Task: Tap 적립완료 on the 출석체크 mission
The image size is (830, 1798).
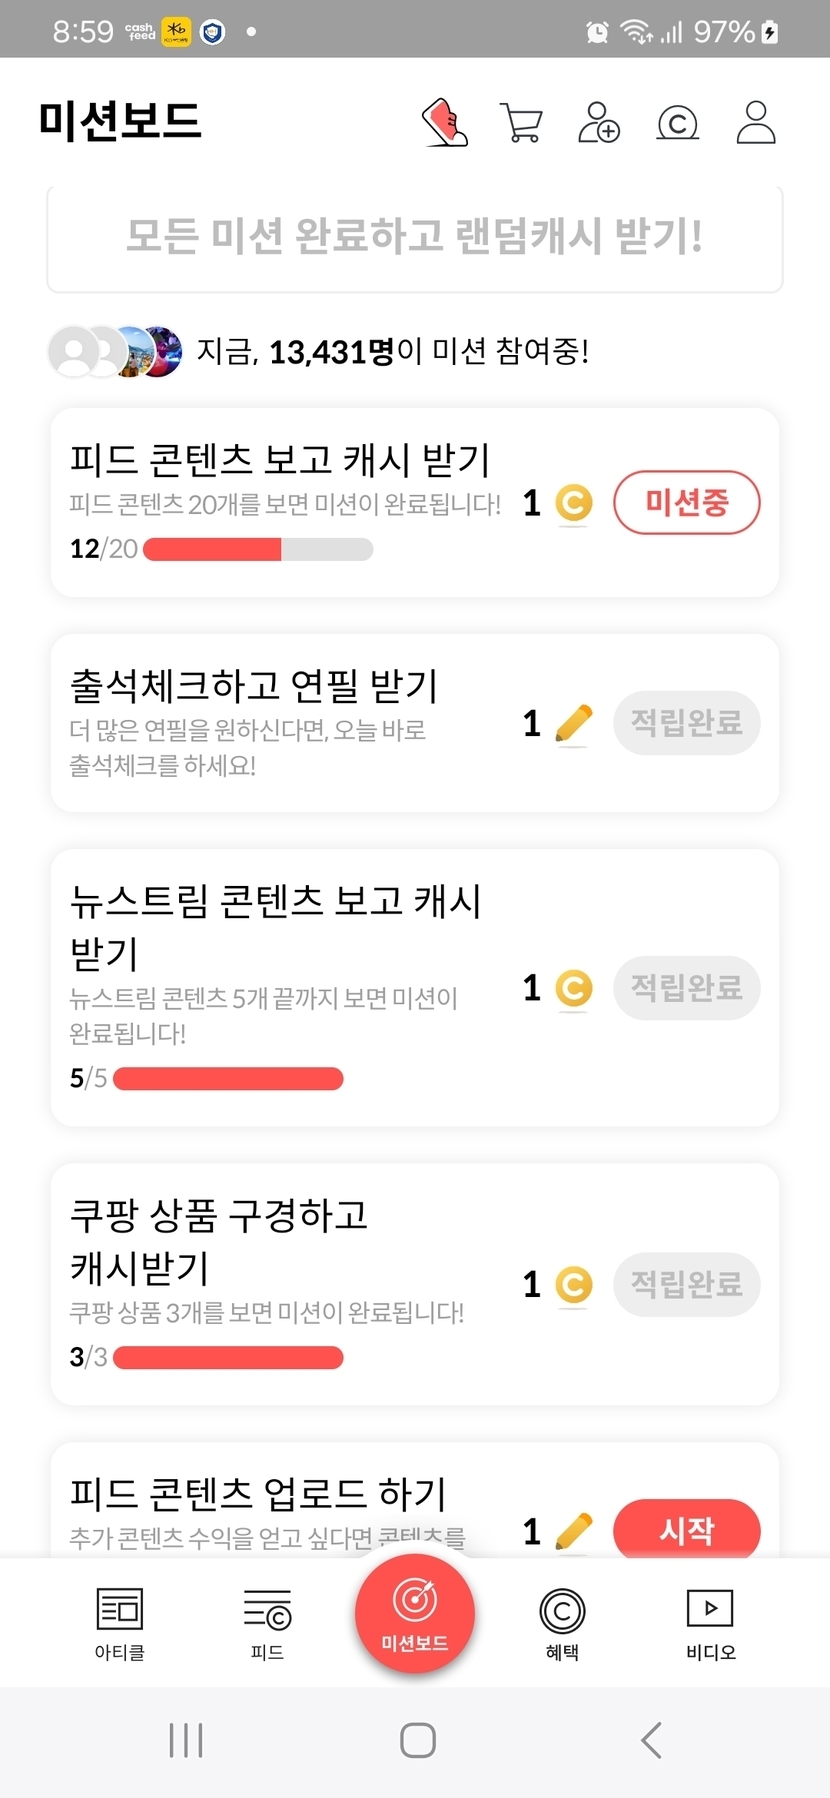Action: point(686,722)
